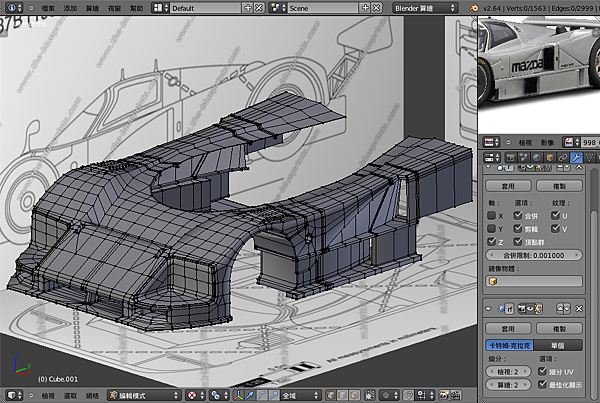Uncheck the 頂點群 option
The image size is (600, 403).
pyautogui.click(x=518, y=241)
